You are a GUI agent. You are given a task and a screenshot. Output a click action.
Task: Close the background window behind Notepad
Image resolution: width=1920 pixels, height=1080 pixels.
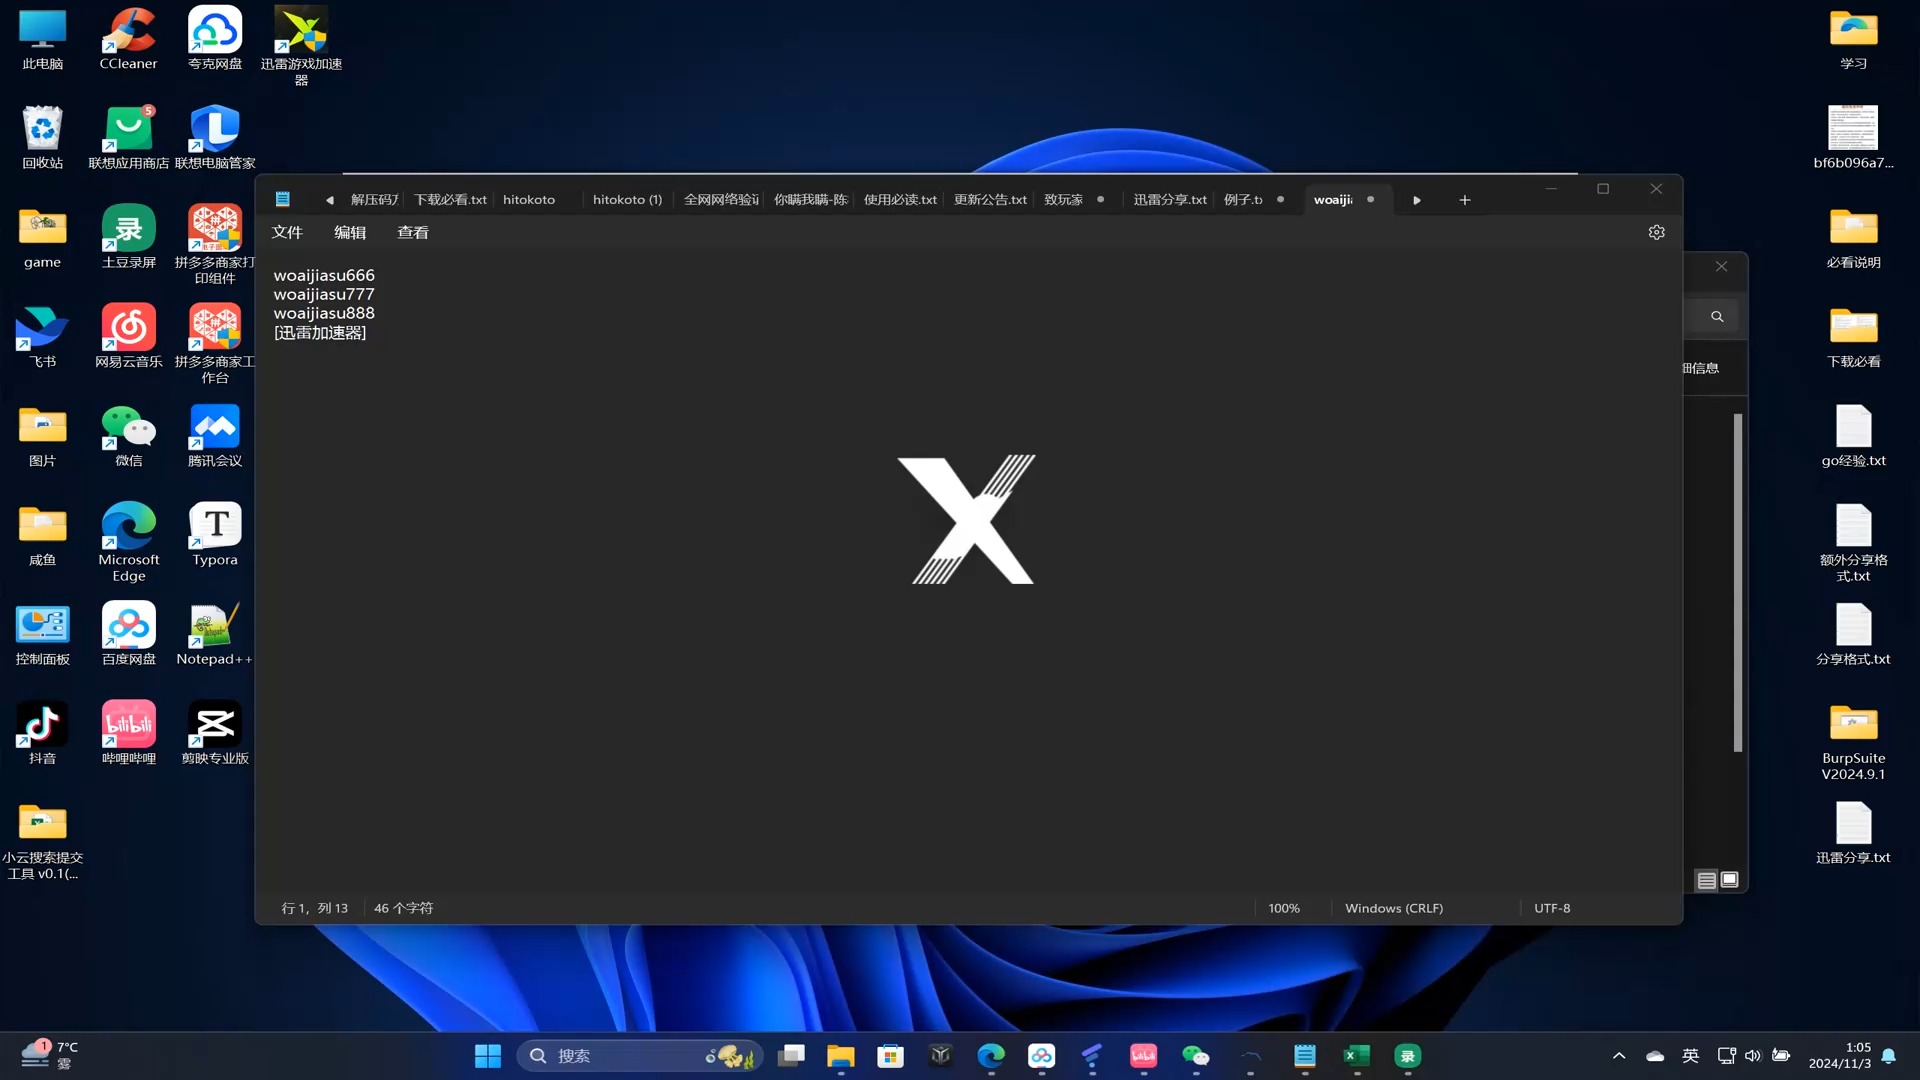click(x=1721, y=267)
